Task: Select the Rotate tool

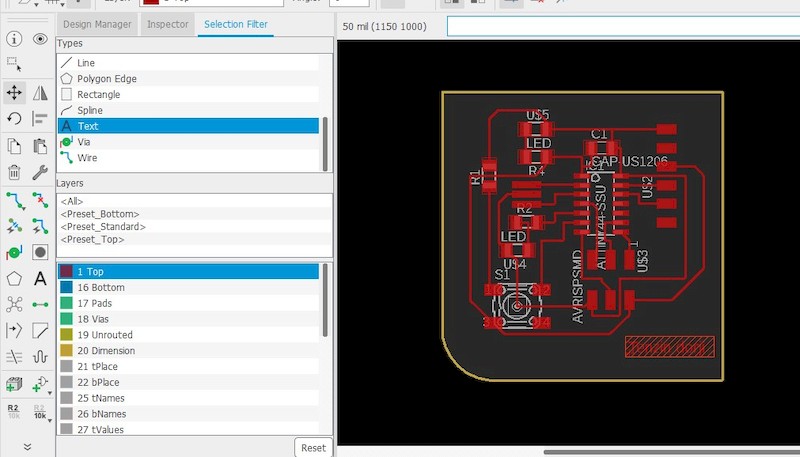Action: tap(14, 118)
